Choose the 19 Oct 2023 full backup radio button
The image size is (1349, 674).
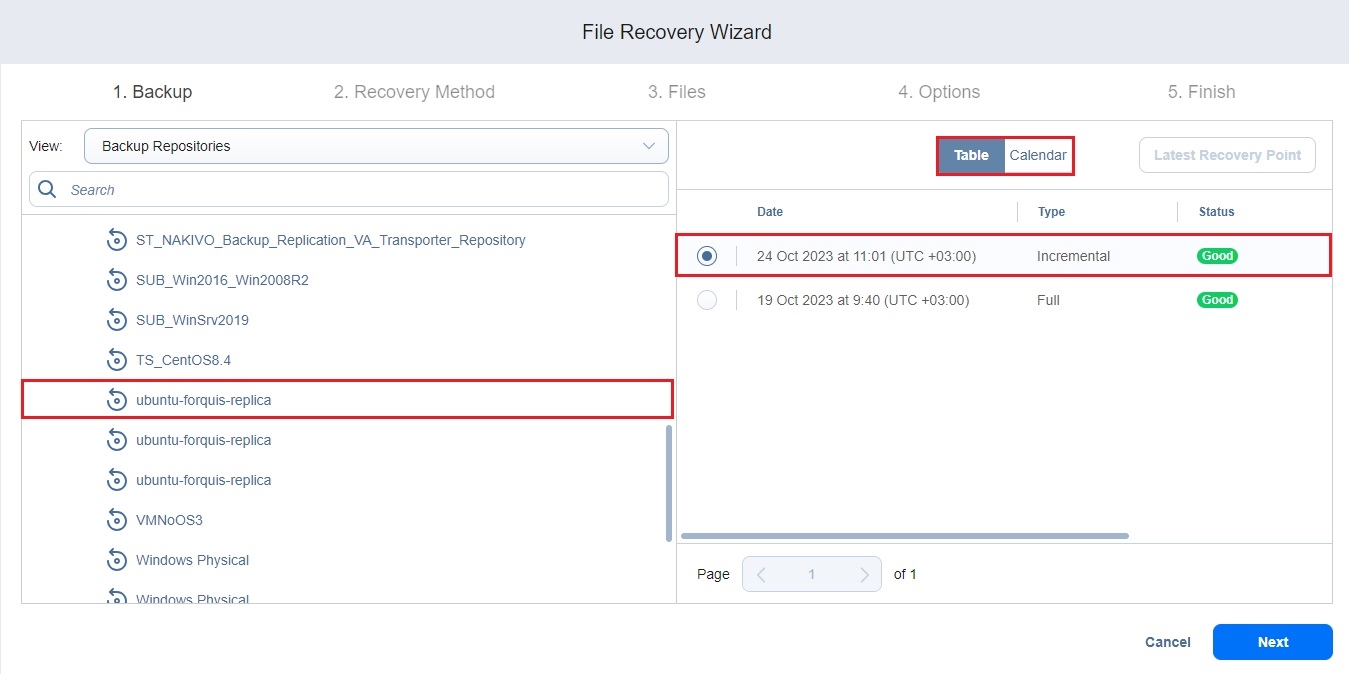click(x=707, y=300)
